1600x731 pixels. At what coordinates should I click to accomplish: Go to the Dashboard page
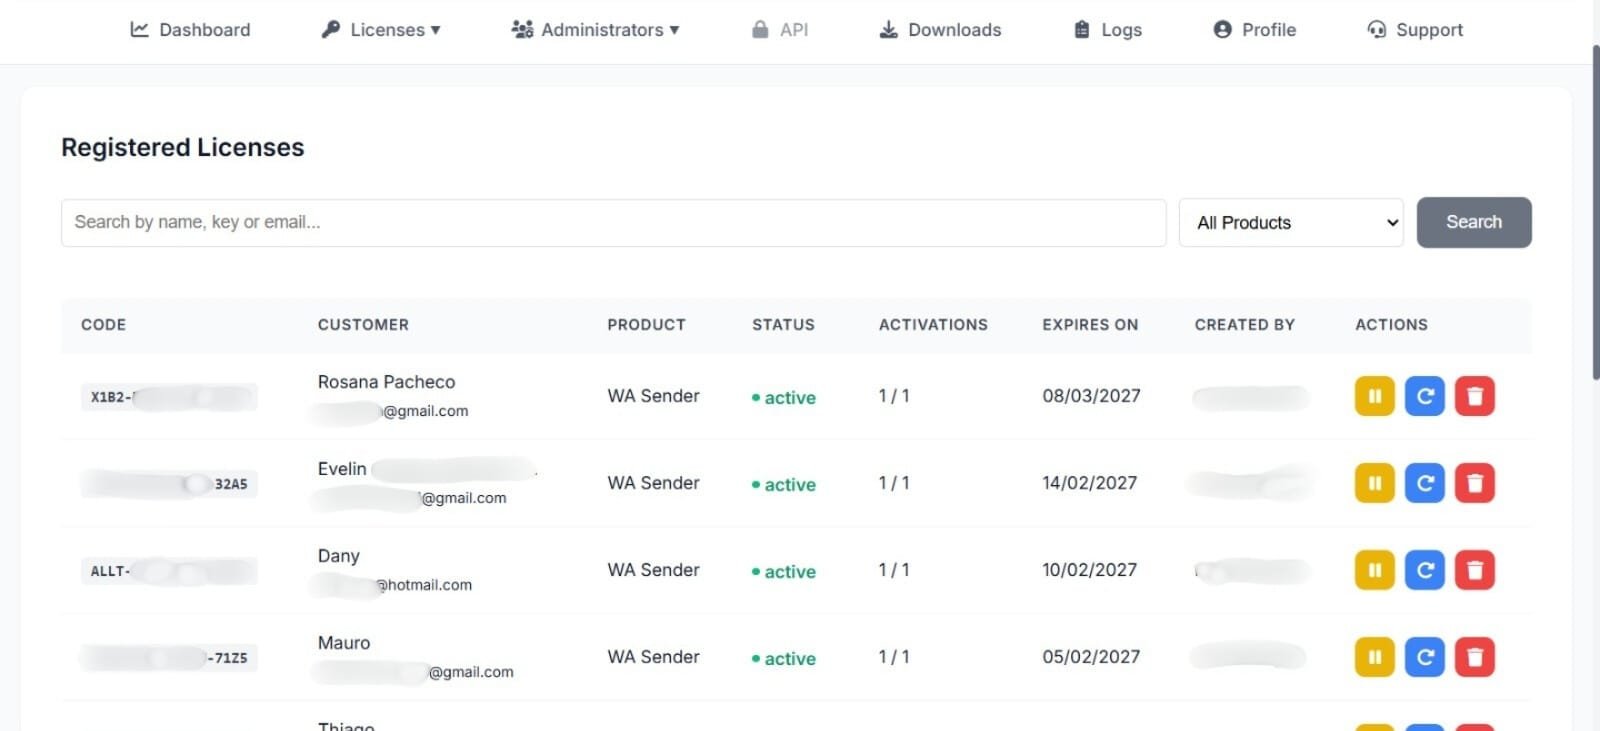pos(190,30)
